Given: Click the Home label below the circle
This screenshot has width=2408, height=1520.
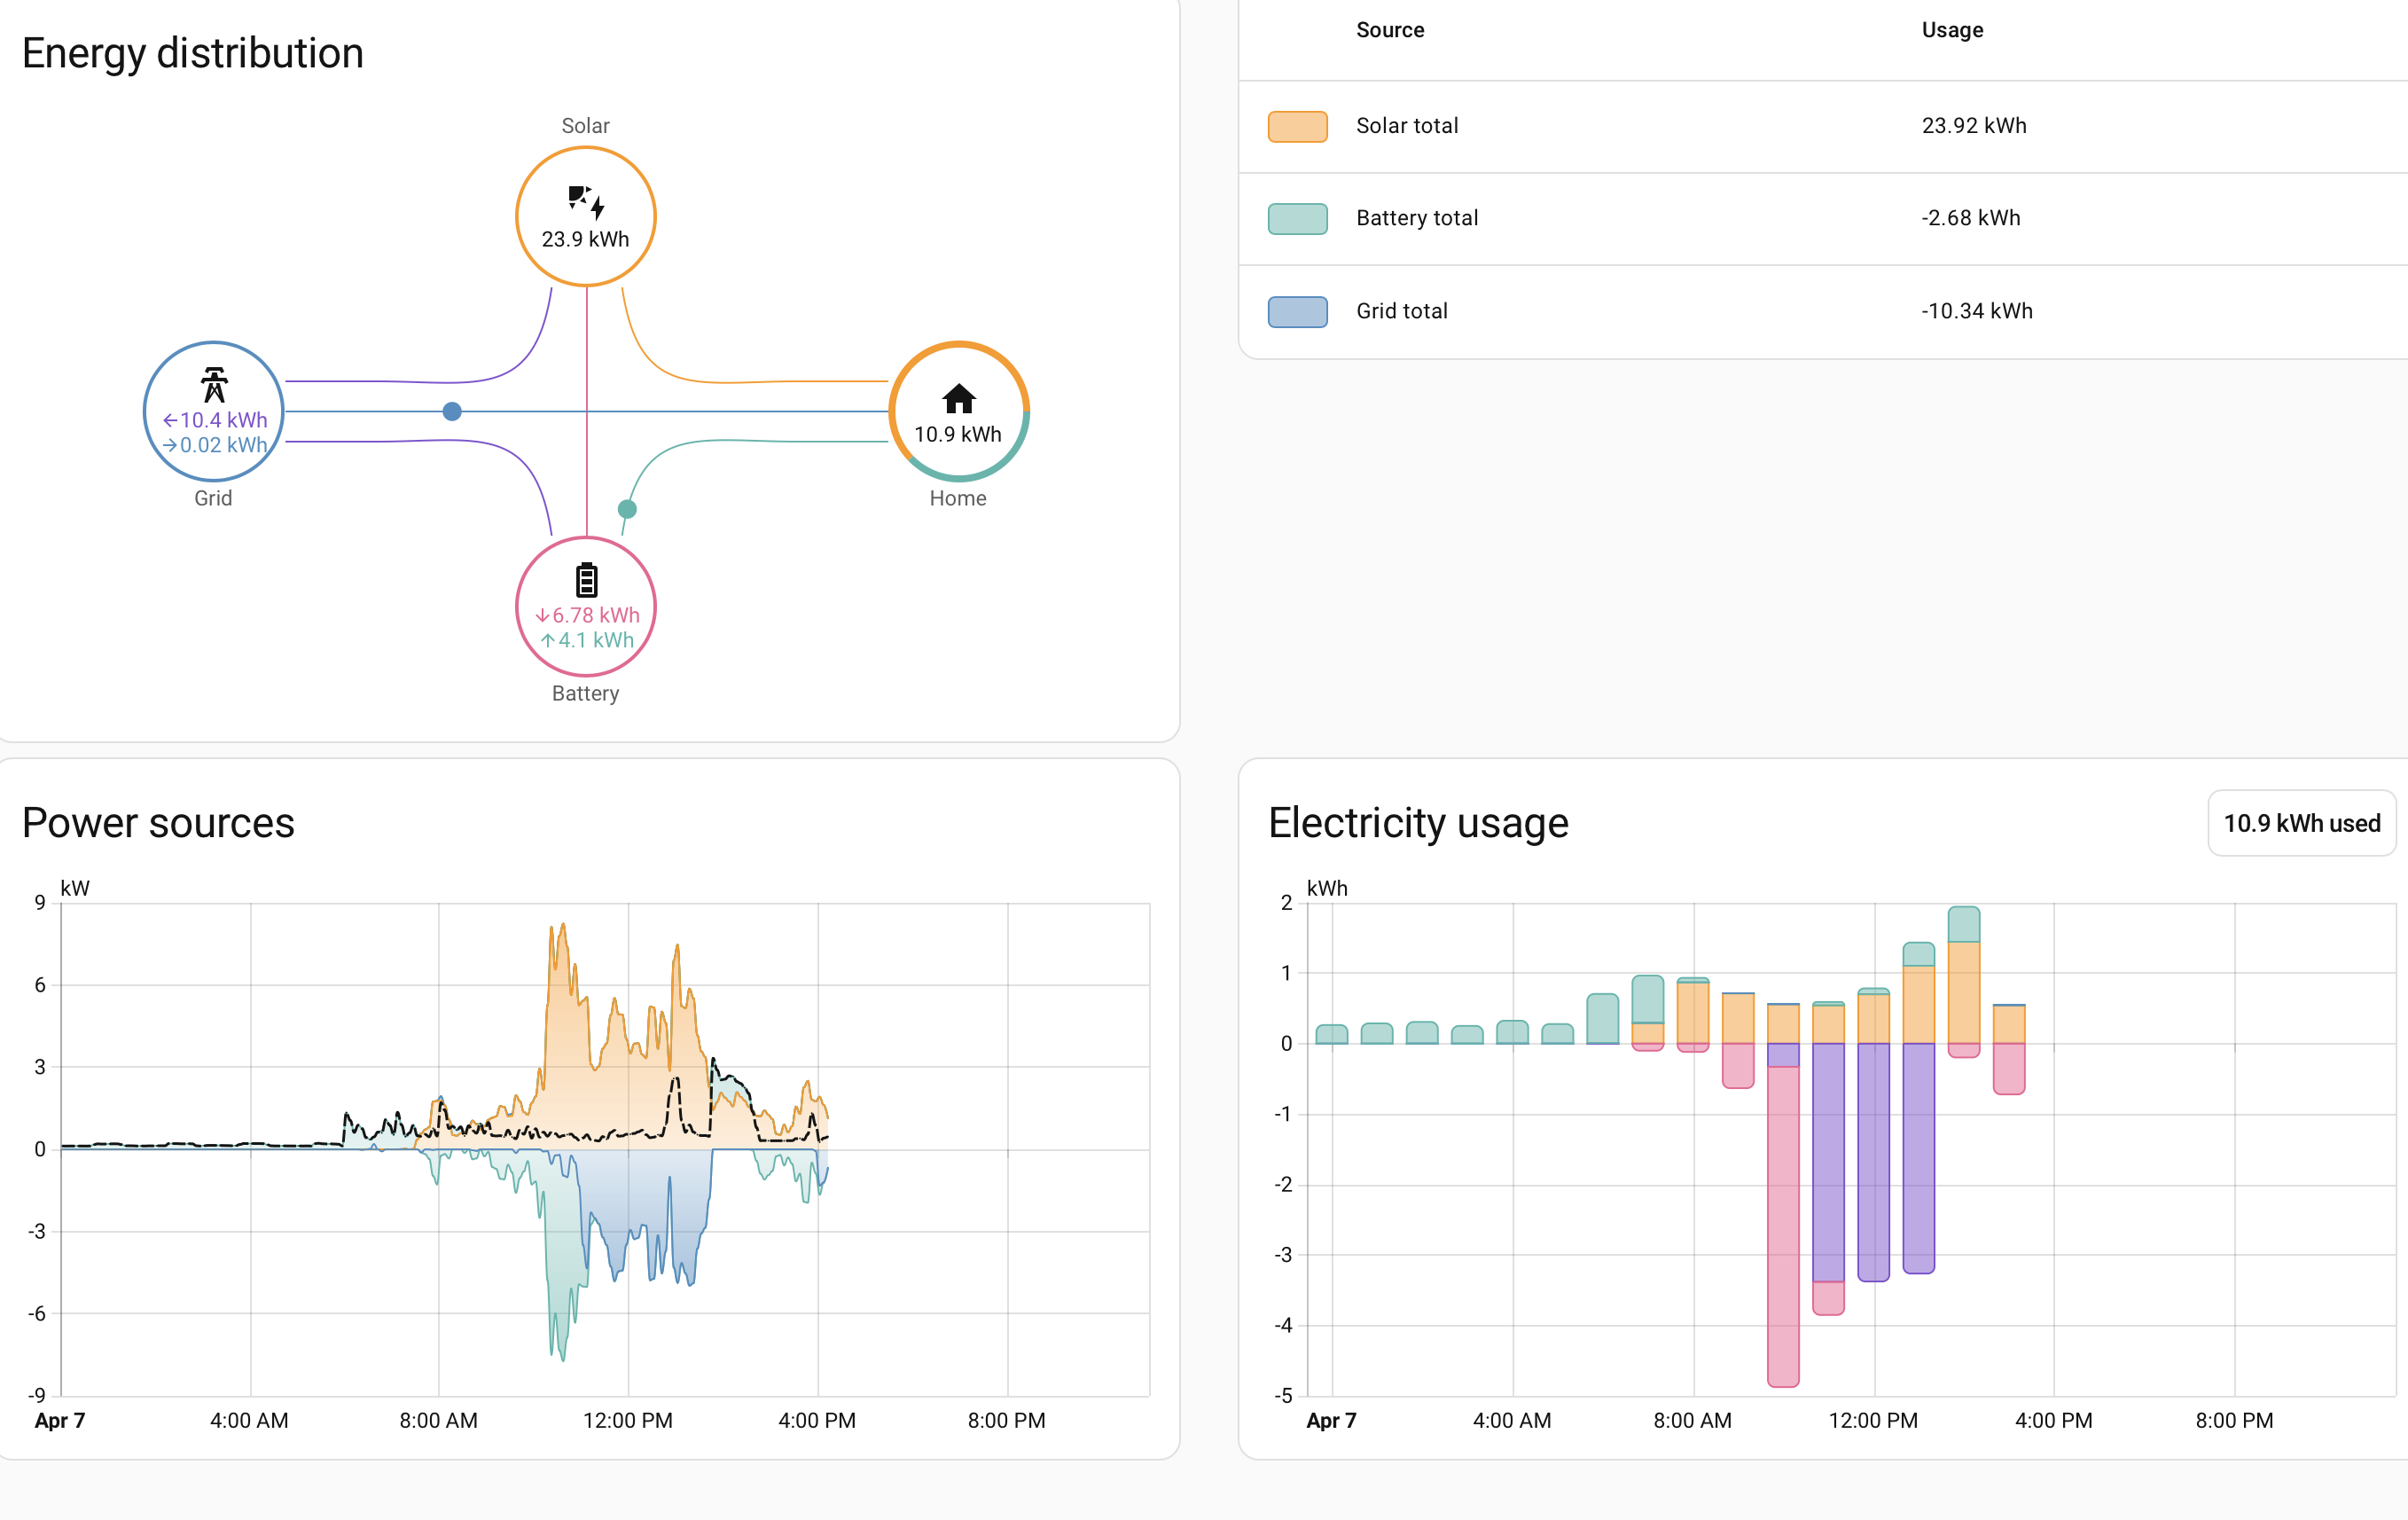Looking at the screenshot, I should (x=958, y=498).
